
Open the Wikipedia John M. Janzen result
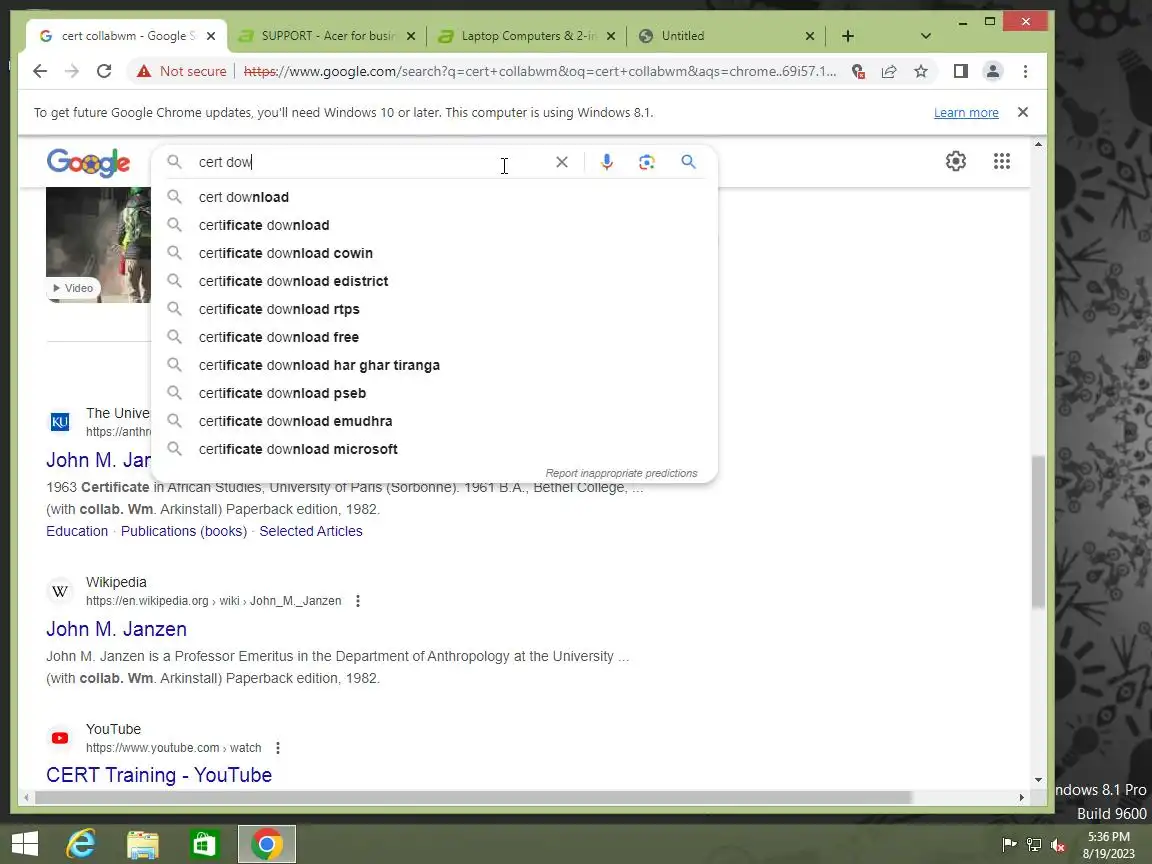click(x=116, y=629)
